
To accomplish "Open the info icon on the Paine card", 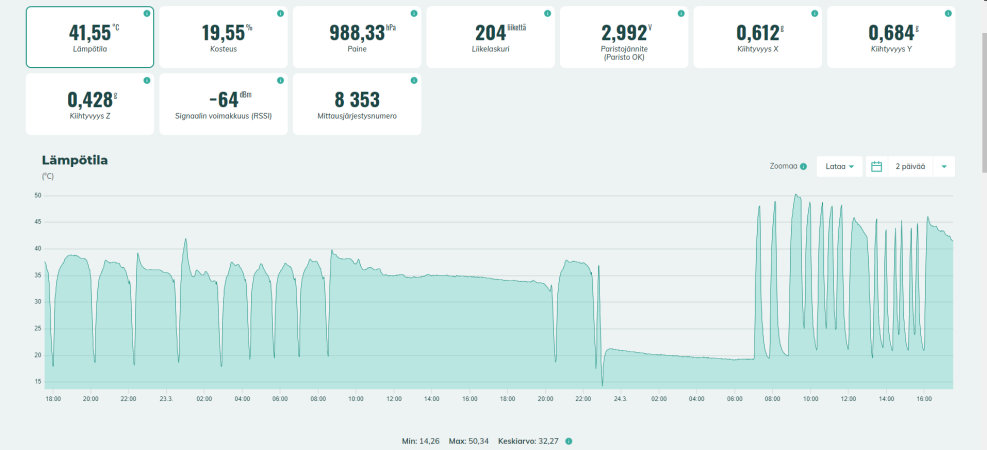I will (x=414, y=13).
